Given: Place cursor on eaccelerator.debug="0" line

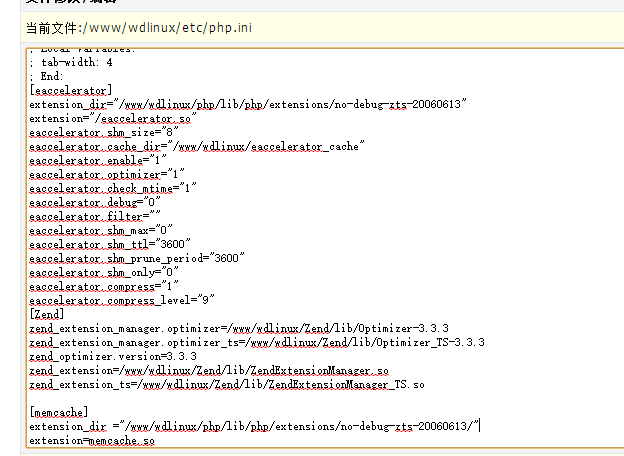Looking at the screenshot, I should [x=95, y=201].
